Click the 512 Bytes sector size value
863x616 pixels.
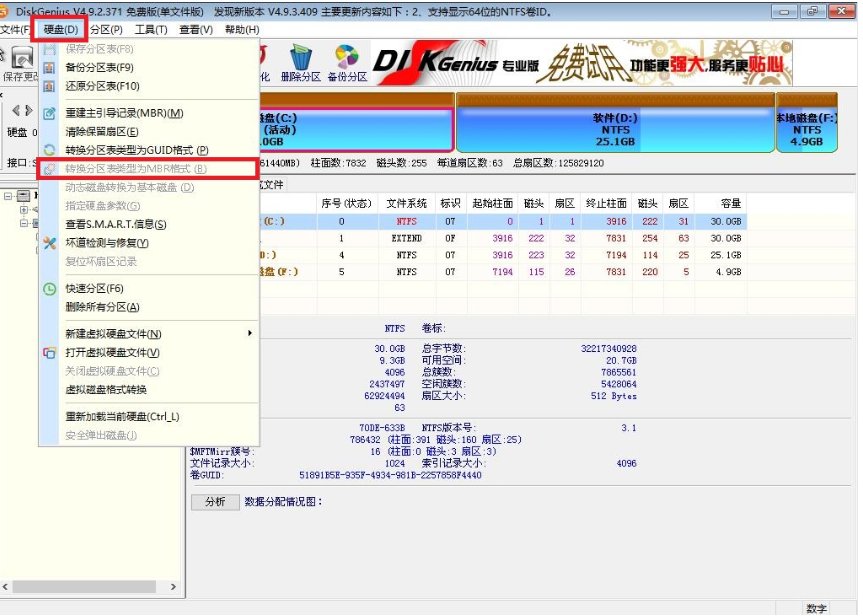(x=614, y=396)
